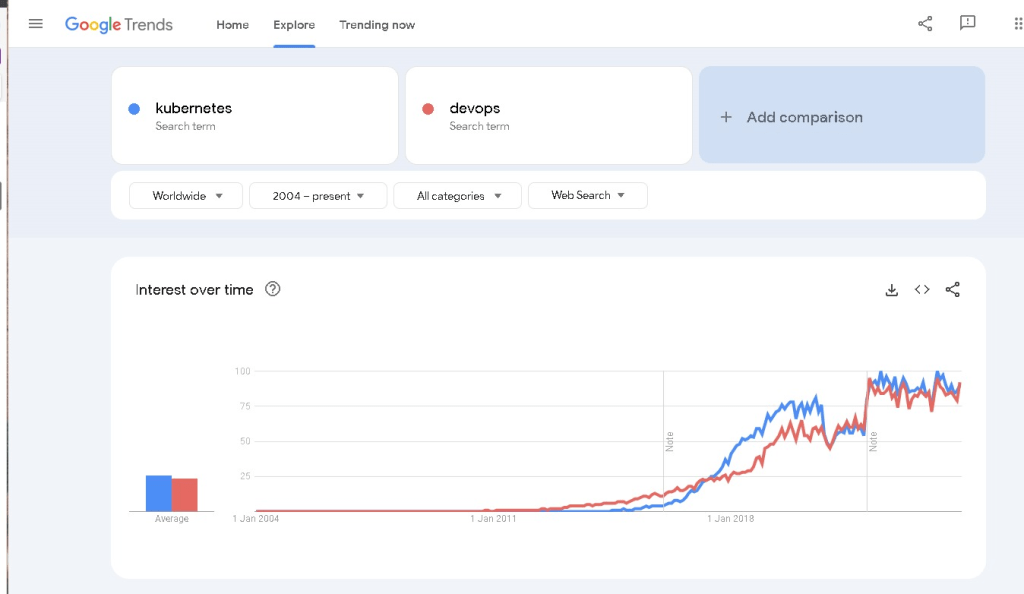Click the Average label under bars
Image resolution: width=1024 pixels, height=594 pixels.
click(x=172, y=519)
